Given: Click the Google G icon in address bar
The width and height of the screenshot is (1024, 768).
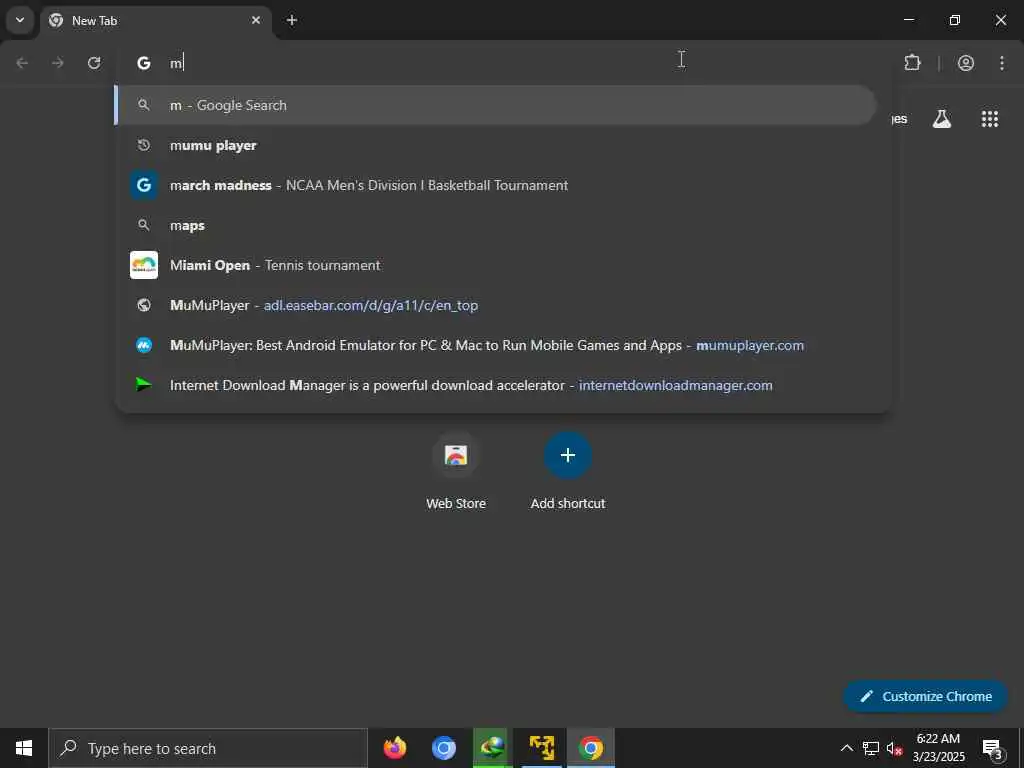Looking at the screenshot, I should click(x=144, y=63).
